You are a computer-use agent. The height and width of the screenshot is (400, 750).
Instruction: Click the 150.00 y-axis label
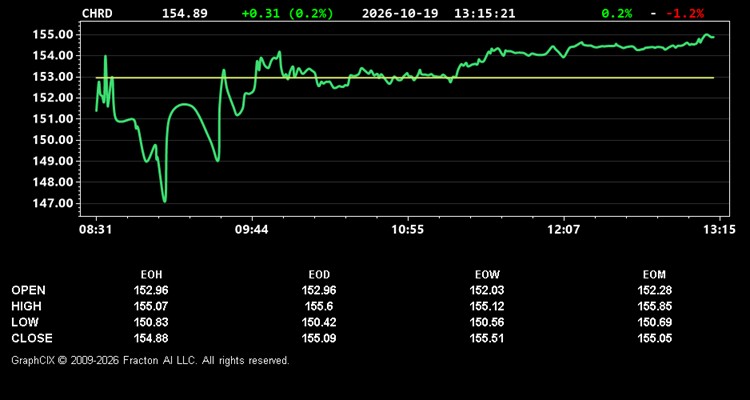point(53,140)
